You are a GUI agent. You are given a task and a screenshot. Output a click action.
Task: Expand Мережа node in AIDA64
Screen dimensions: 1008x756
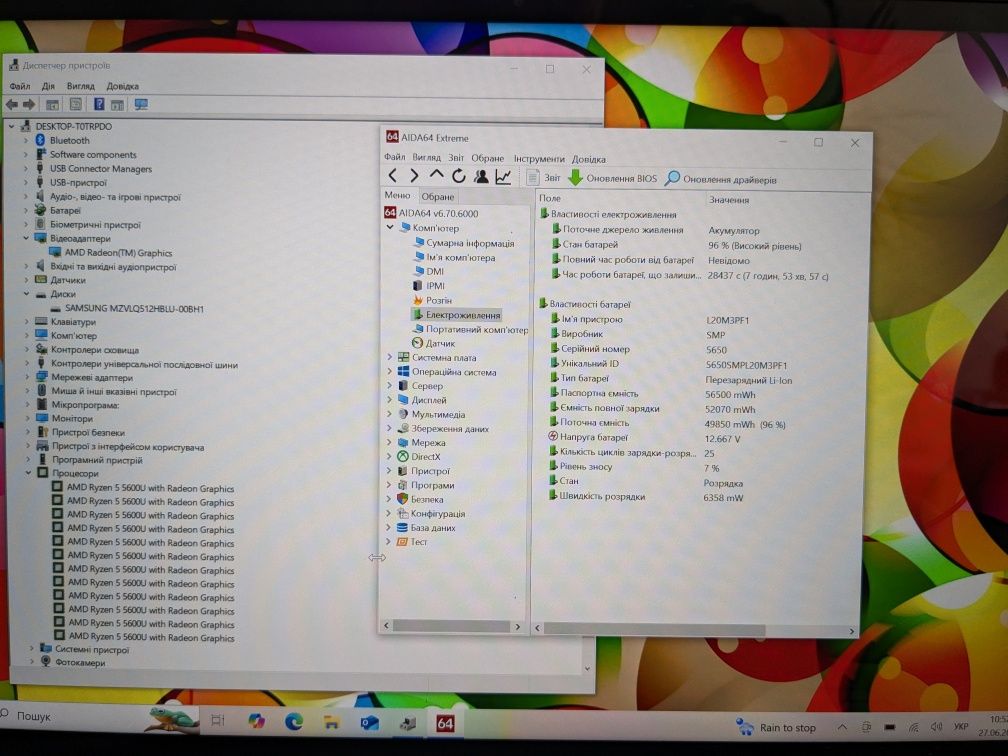point(388,442)
